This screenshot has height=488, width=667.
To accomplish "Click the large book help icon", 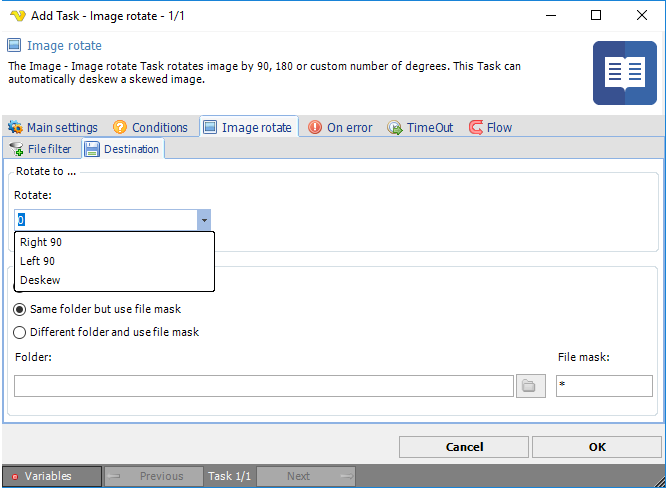I will (x=624, y=73).
